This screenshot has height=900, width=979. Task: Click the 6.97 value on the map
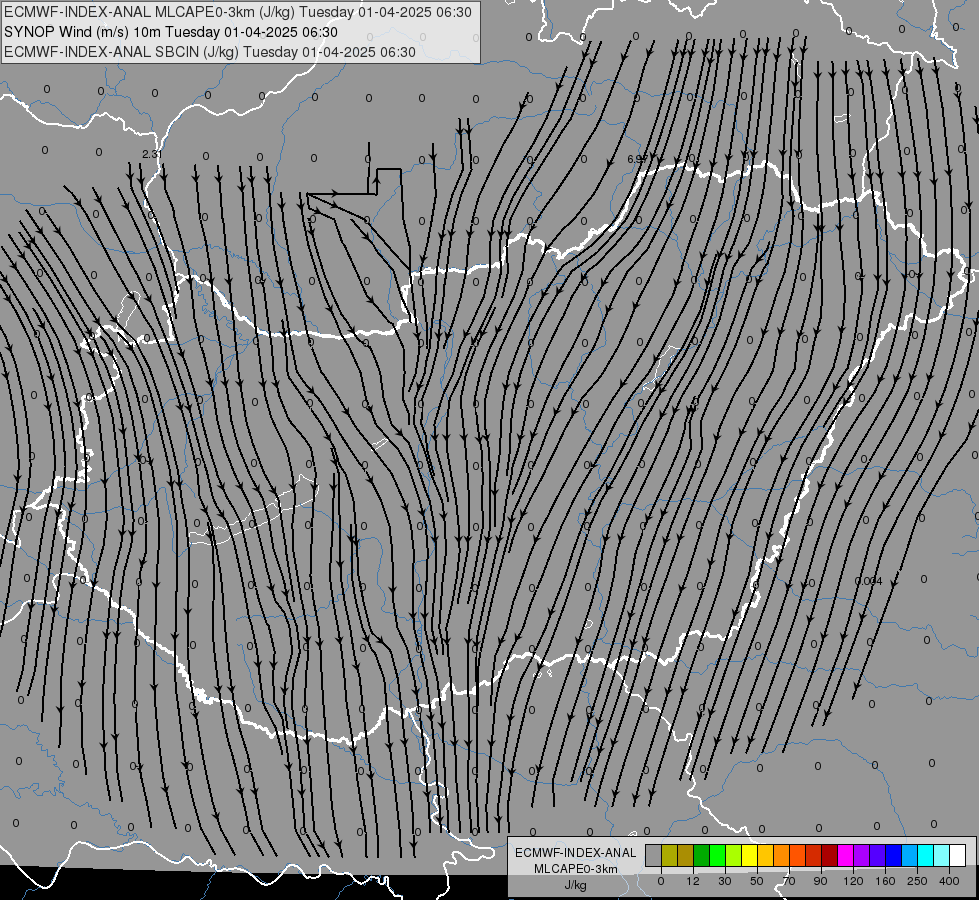[637, 160]
